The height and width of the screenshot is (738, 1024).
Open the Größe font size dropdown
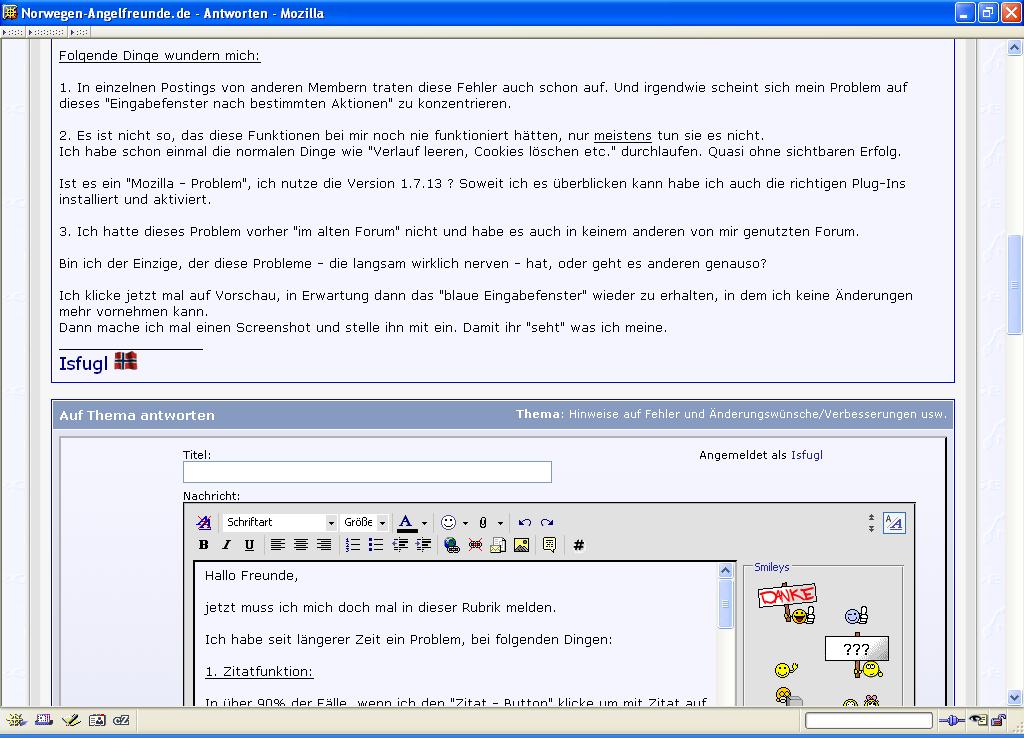(x=364, y=523)
